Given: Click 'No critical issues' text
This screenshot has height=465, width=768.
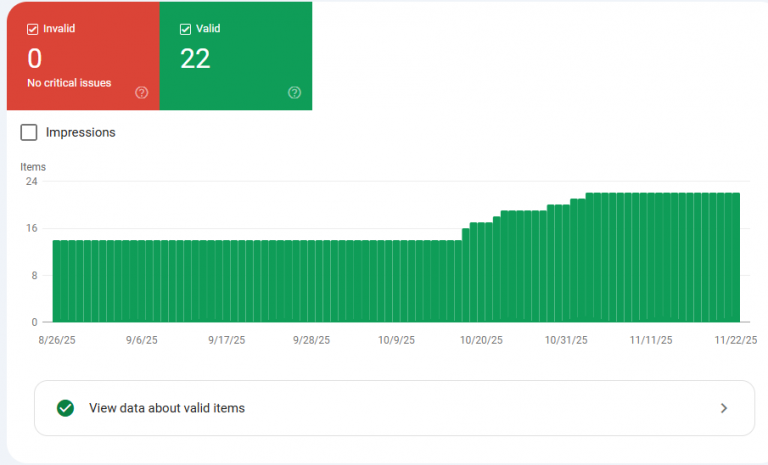Looking at the screenshot, I should tap(69, 83).
